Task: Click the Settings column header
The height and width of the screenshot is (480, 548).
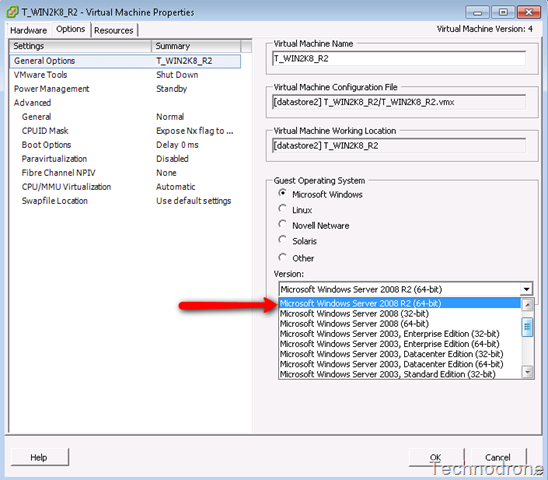Action: coord(80,46)
